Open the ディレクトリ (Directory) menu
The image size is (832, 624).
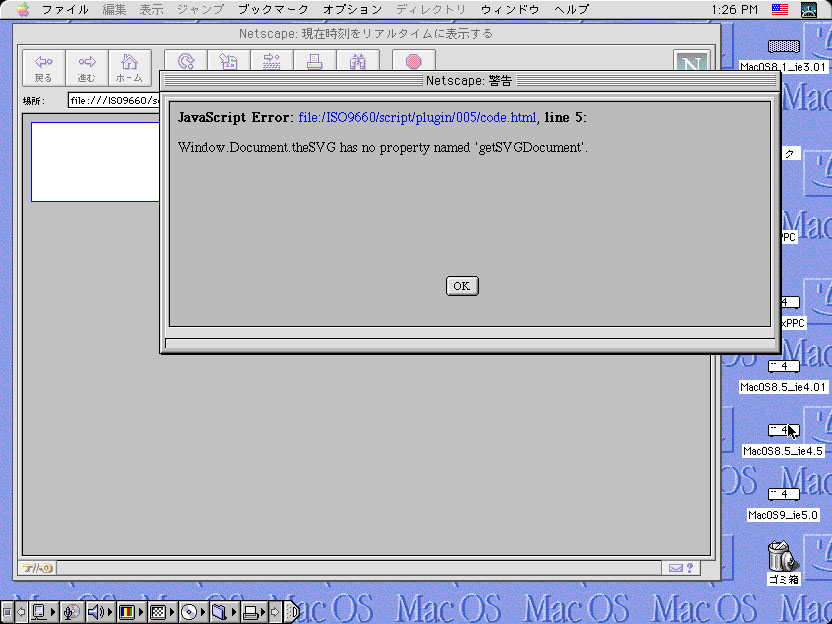point(431,10)
